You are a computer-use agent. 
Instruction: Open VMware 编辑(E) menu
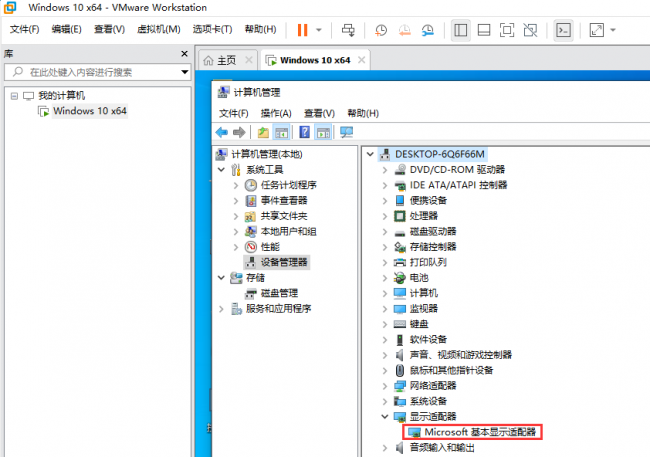[66, 29]
